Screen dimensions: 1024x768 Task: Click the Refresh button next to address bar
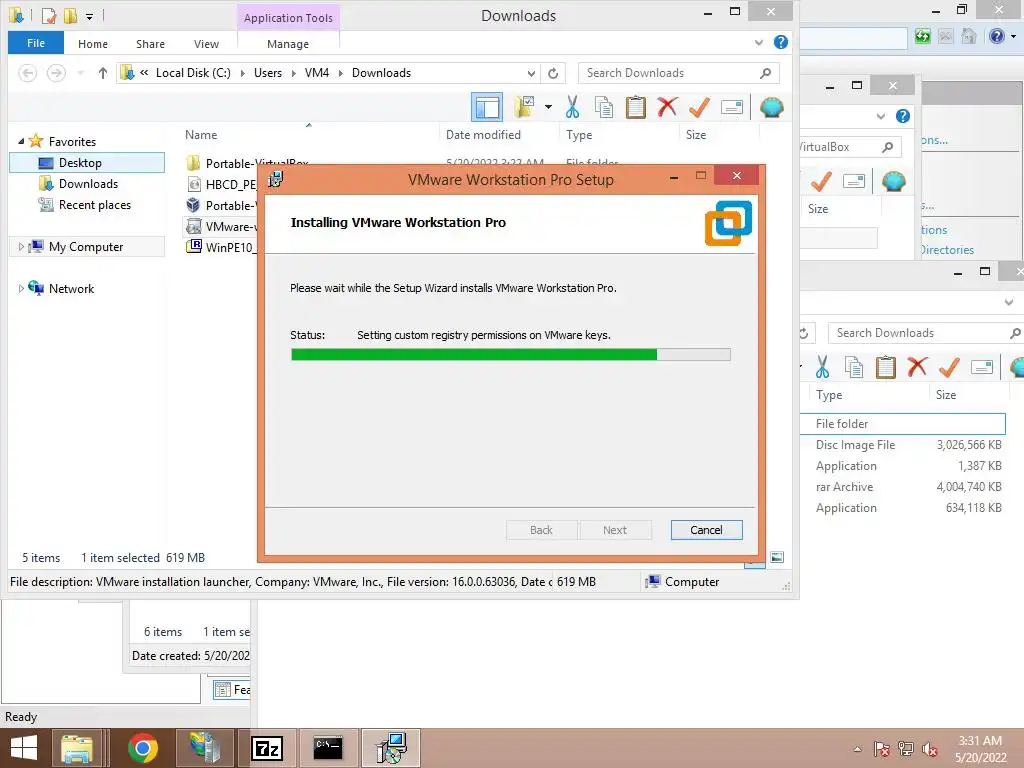pyautogui.click(x=552, y=73)
